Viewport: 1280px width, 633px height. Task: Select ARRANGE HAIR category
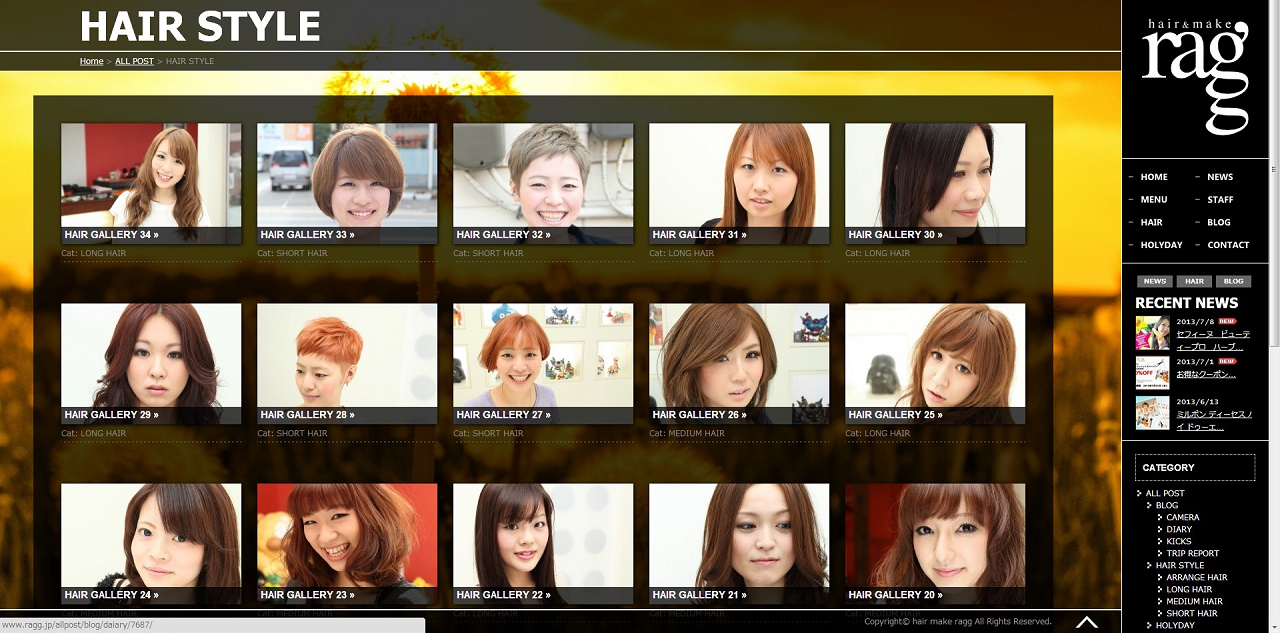(x=1196, y=578)
